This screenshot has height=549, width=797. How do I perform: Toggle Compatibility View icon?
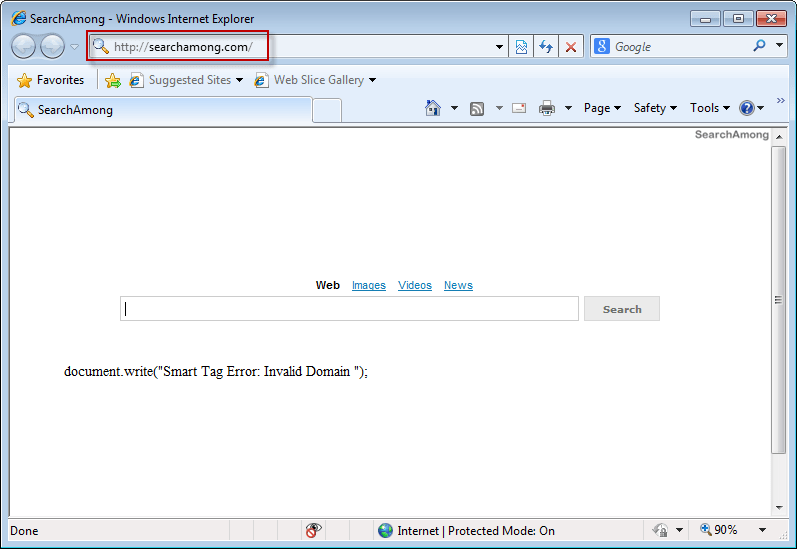pos(521,47)
